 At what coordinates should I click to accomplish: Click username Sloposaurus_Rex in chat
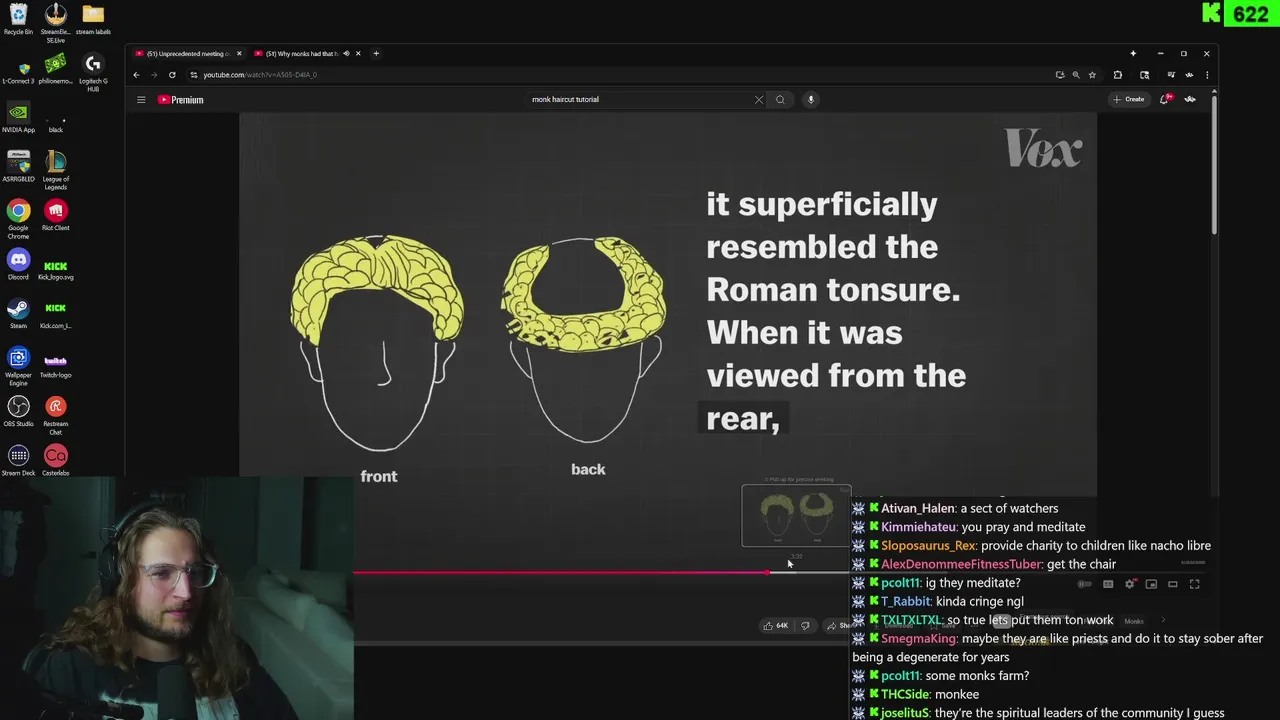tap(928, 546)
